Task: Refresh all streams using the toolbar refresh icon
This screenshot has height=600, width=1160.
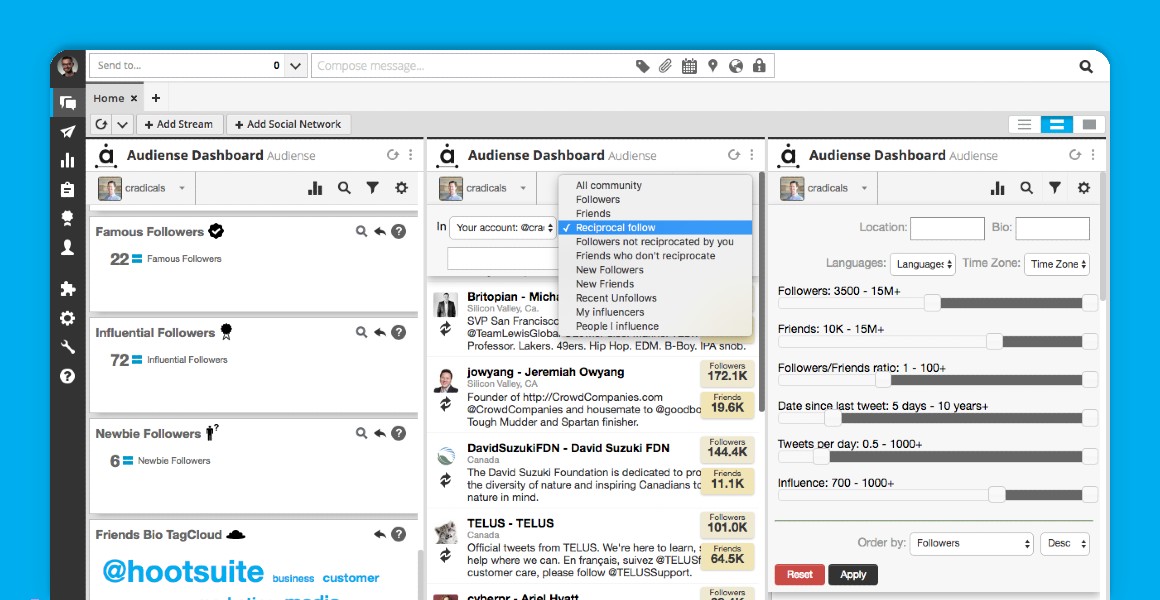Action: pos(101,124)
